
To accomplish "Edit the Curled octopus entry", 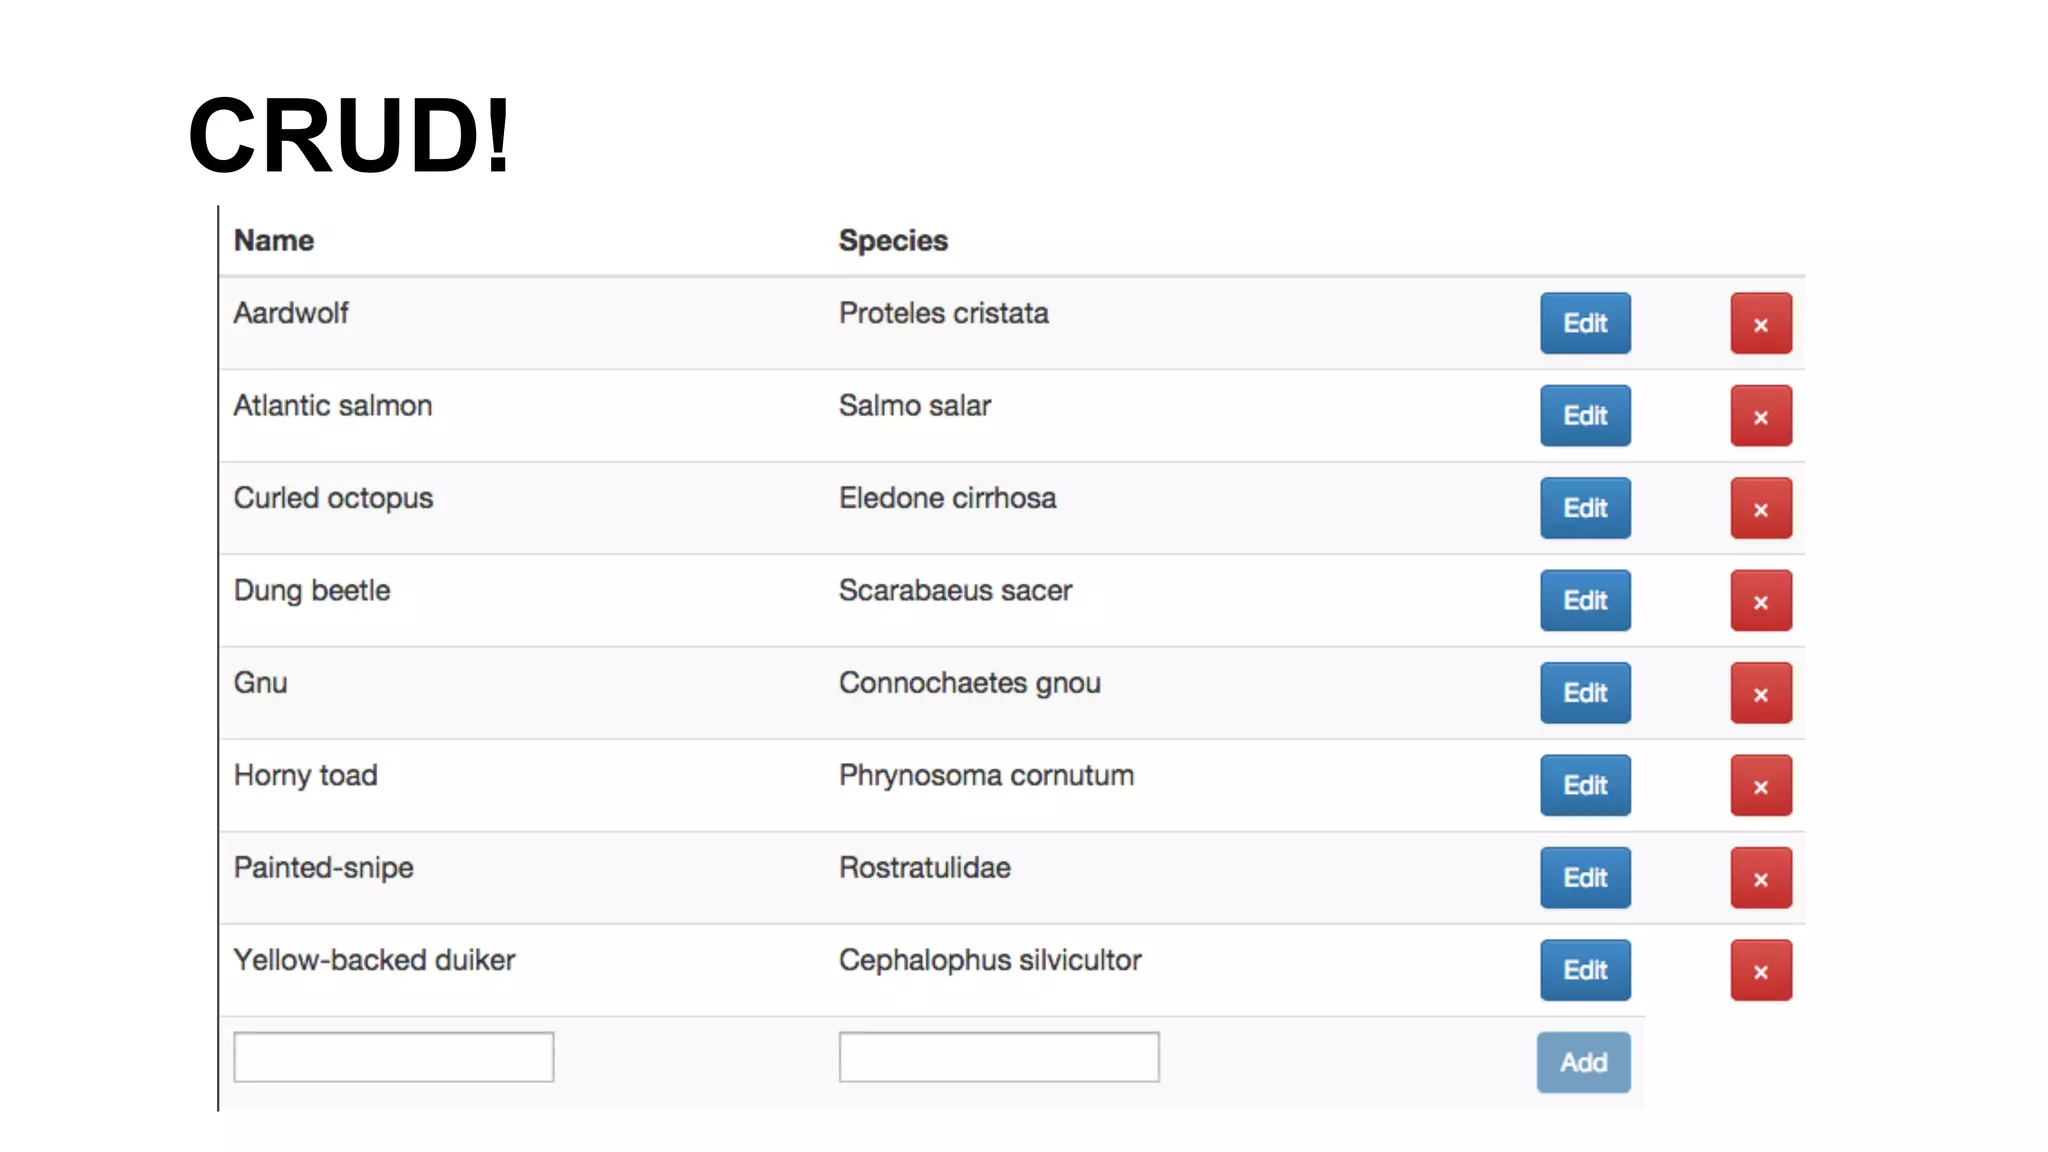I will [1584, 508].
